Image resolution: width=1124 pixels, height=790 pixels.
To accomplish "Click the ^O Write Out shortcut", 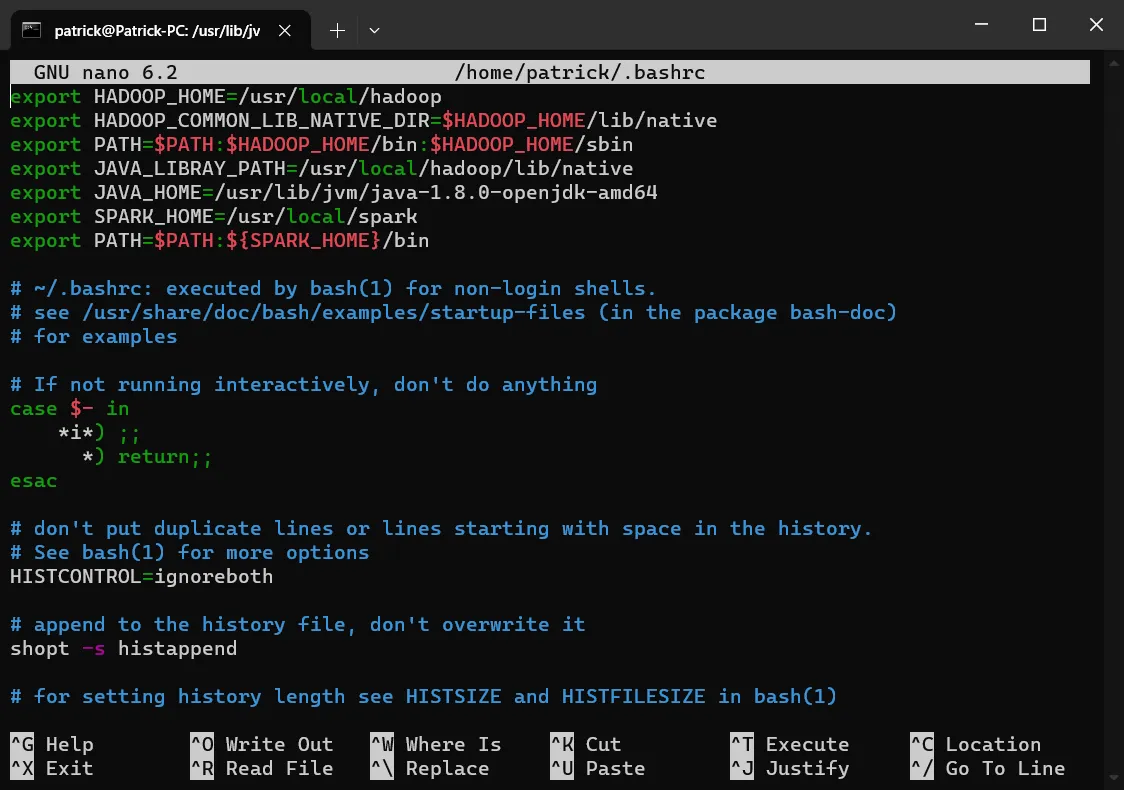I will (262, 744).
